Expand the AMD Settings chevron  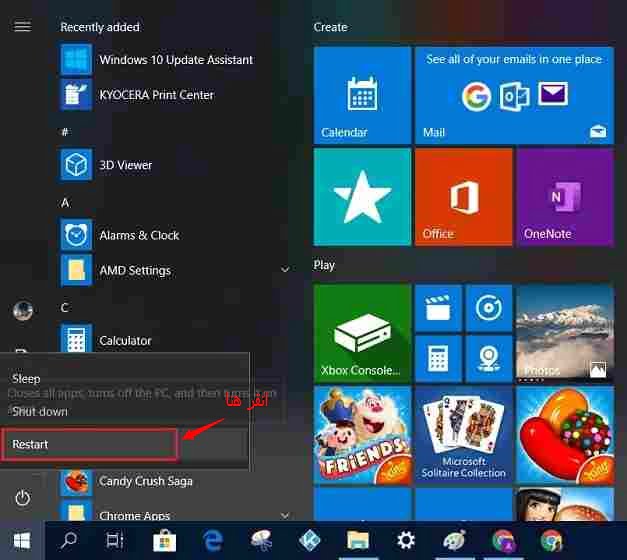point(285,270)
